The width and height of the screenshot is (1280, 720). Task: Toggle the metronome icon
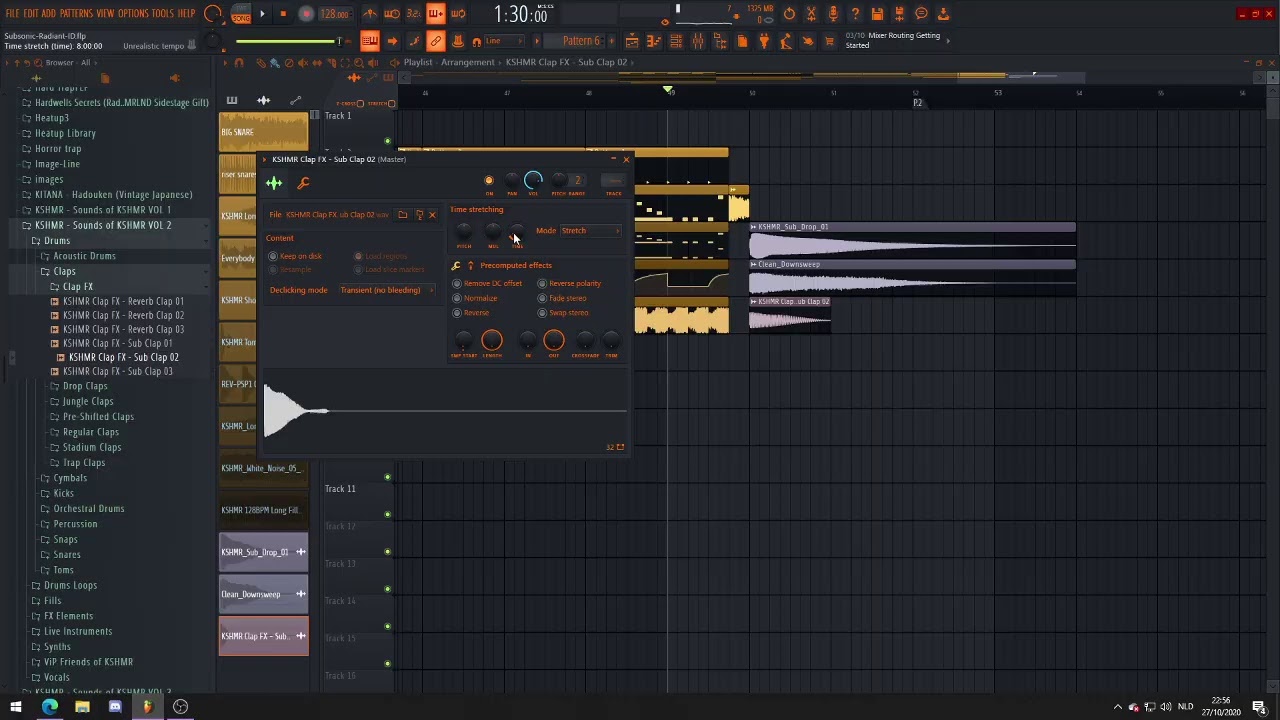(x=370, y=14)
